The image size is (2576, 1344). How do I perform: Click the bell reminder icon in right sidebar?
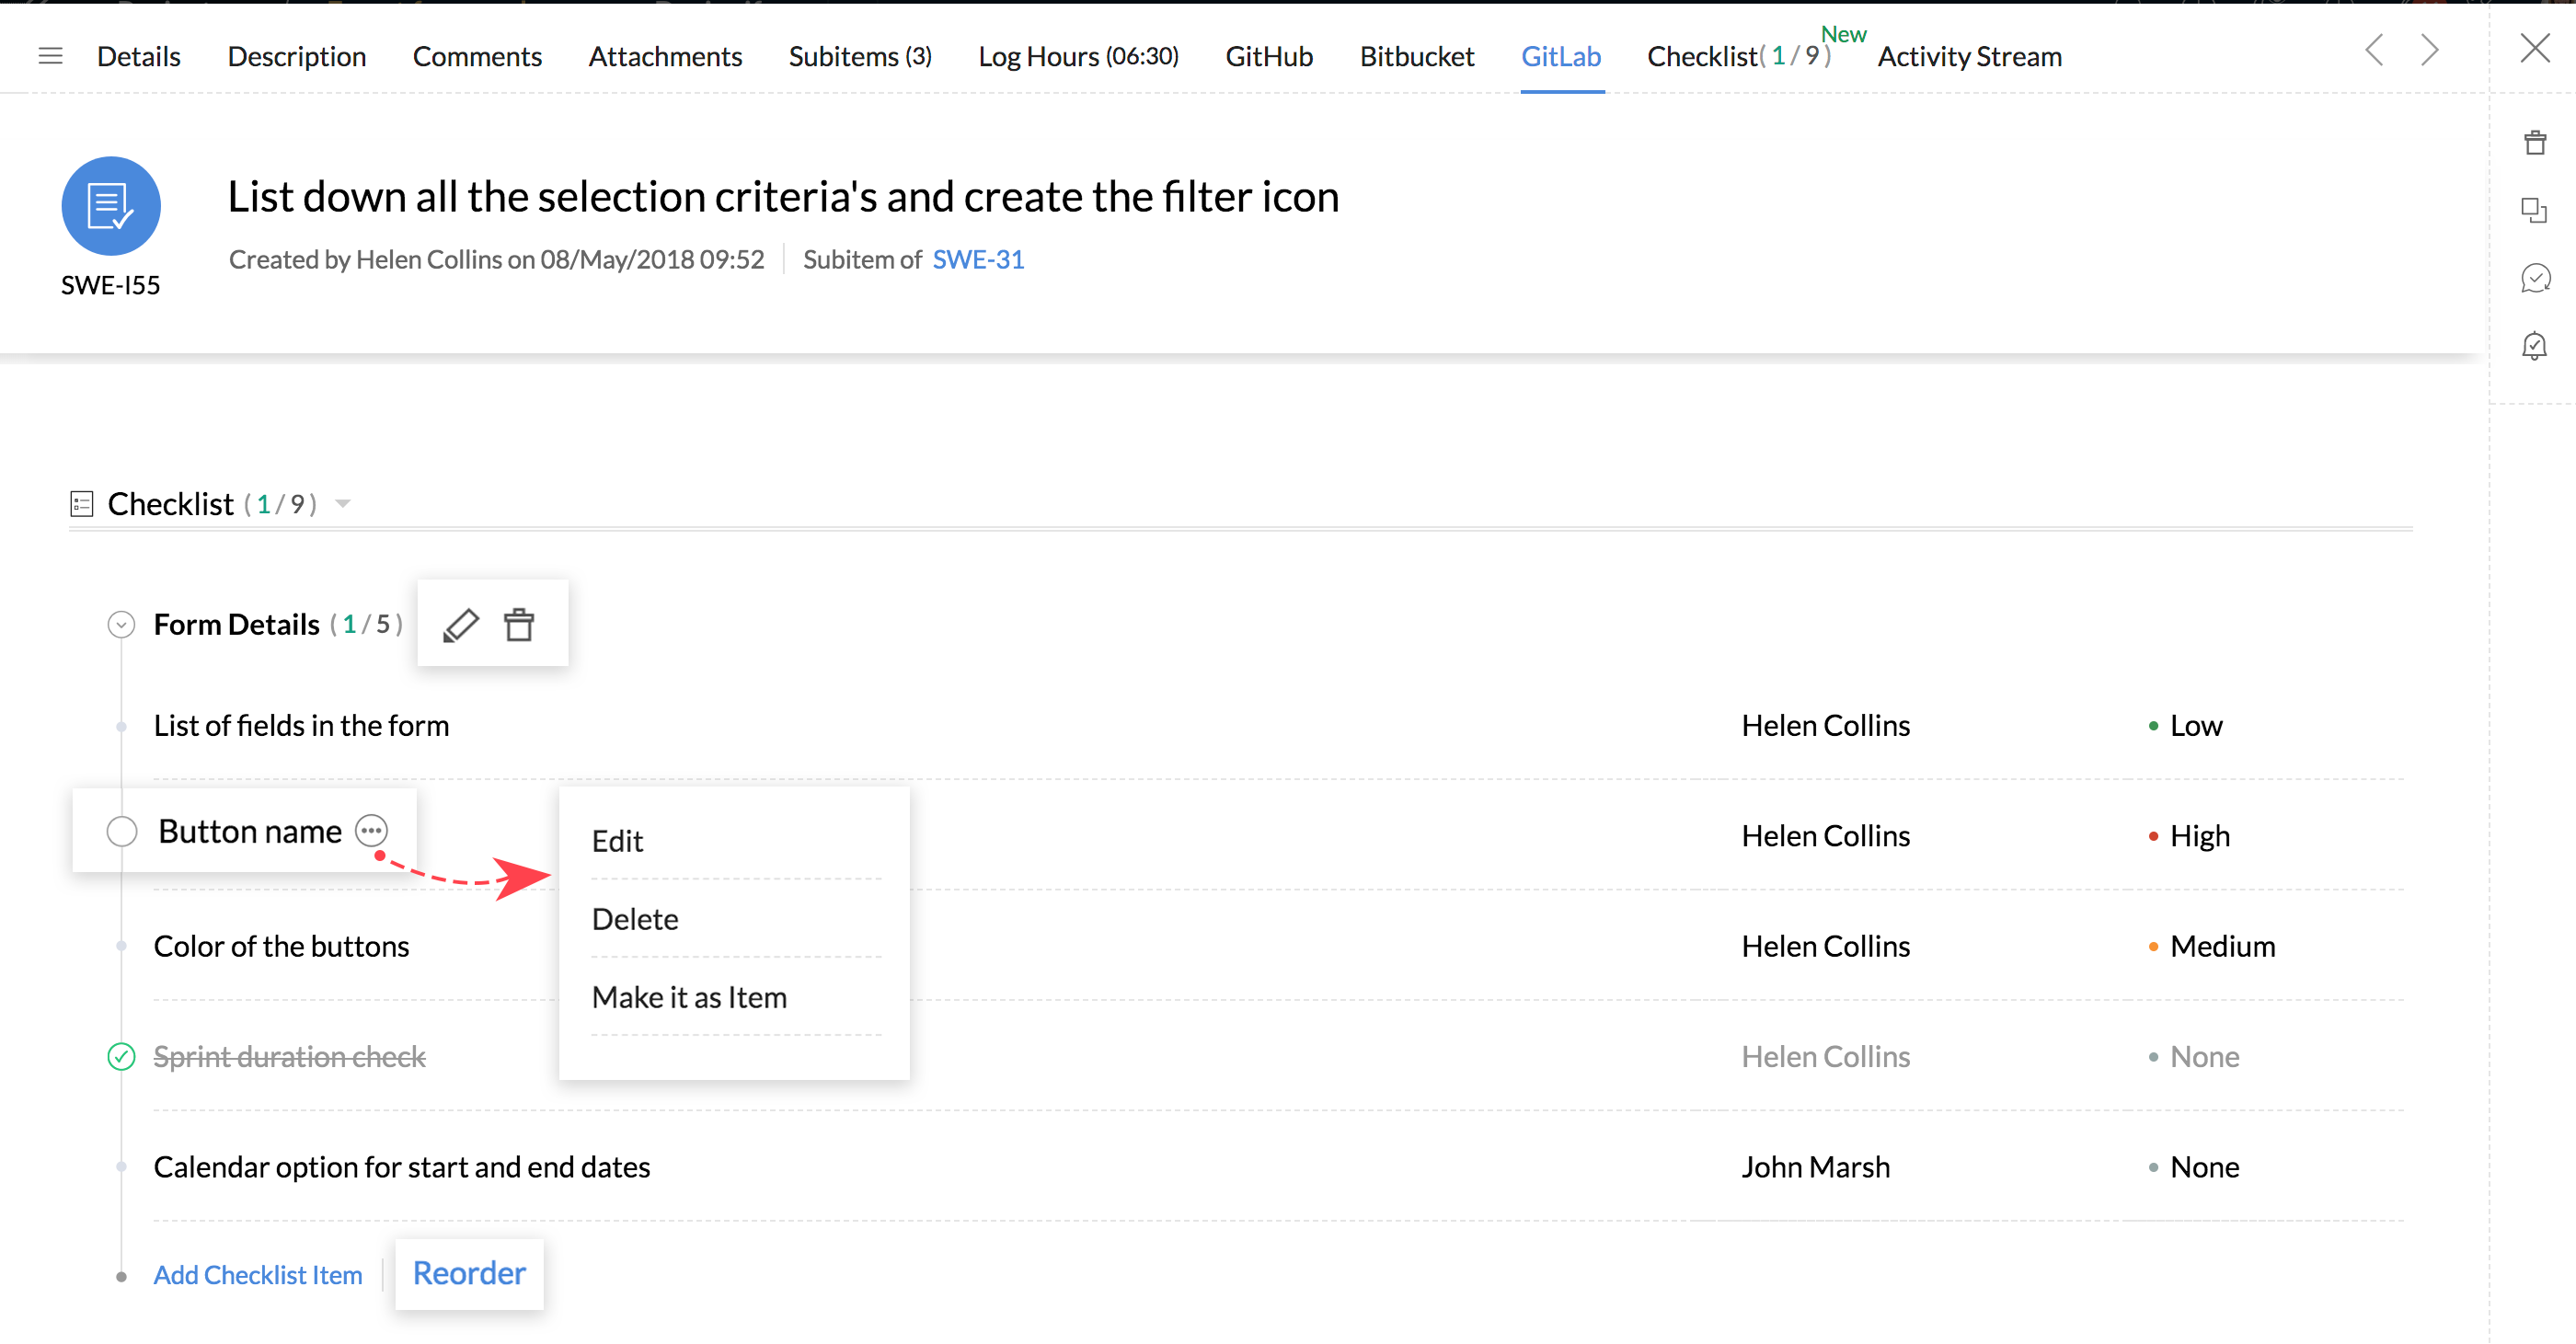click(x=2534, y=346)
